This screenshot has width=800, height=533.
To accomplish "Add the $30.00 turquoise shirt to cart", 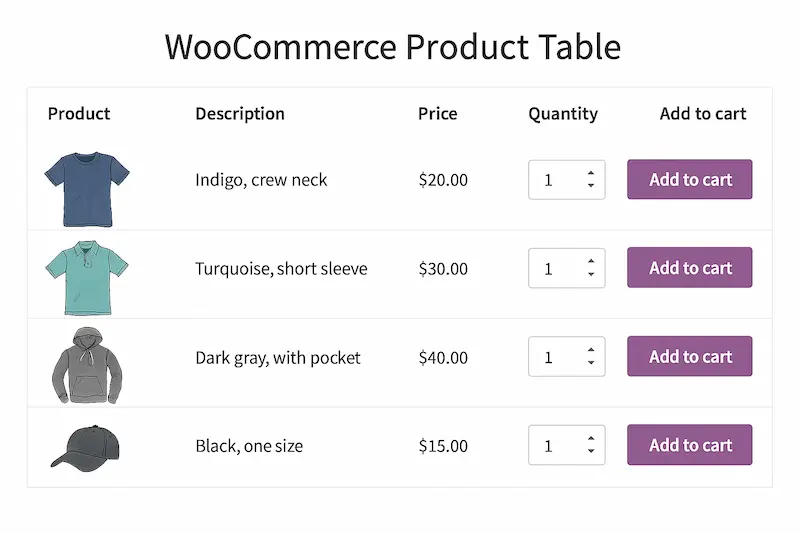I will 690,268.
